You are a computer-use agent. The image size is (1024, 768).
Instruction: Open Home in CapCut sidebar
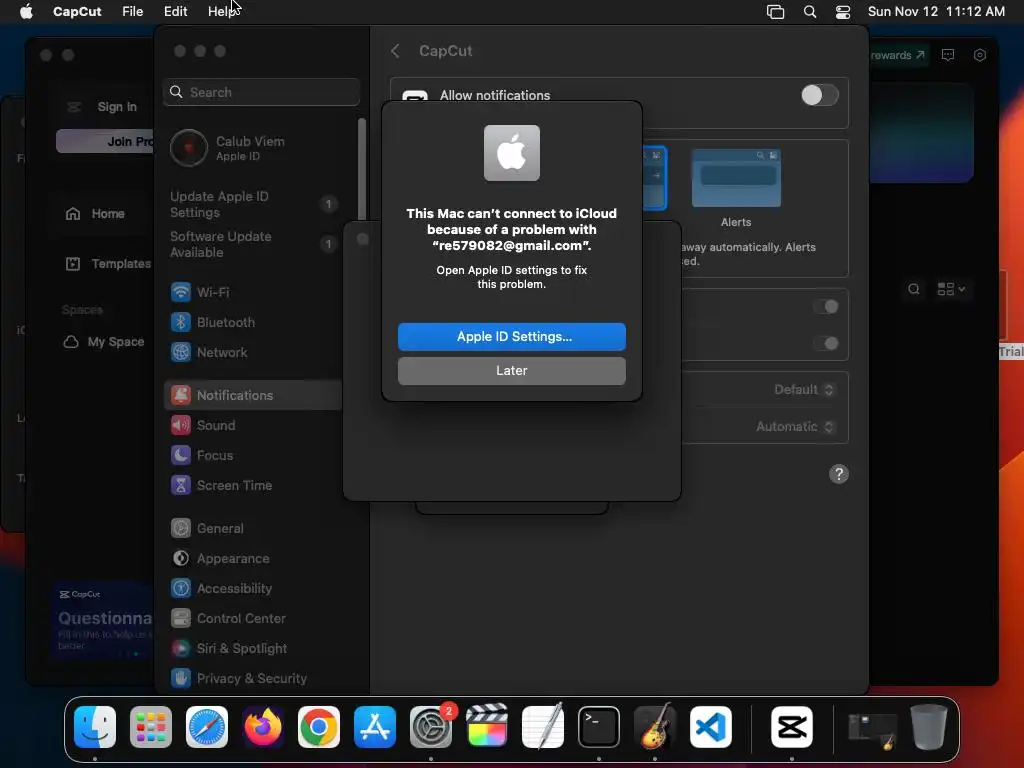click(95, 214)
